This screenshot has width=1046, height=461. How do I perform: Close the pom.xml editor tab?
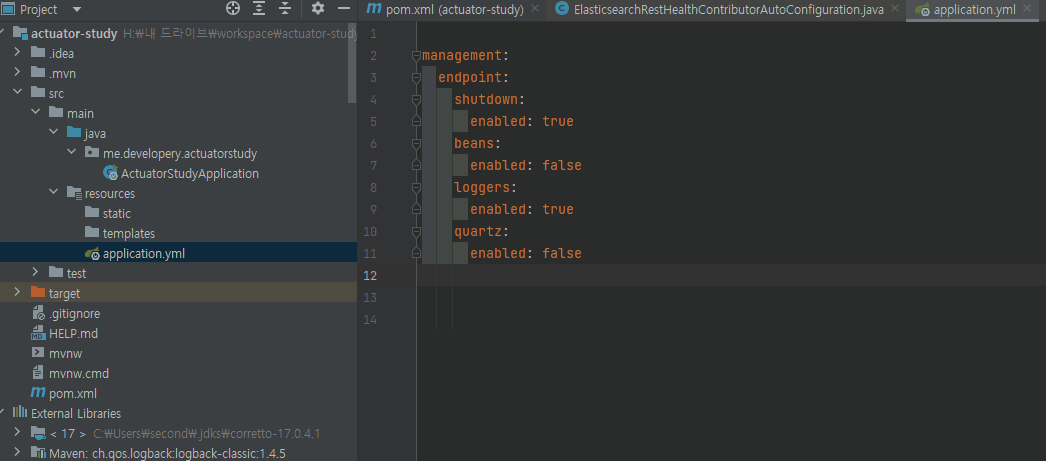(535, 9)
